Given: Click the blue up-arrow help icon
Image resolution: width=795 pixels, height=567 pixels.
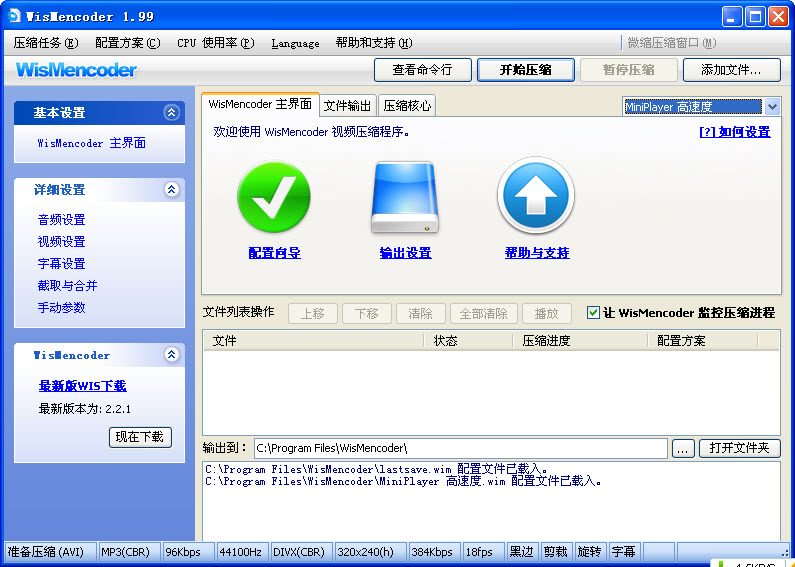Looking at the screenshot, I should click(536, 195).
